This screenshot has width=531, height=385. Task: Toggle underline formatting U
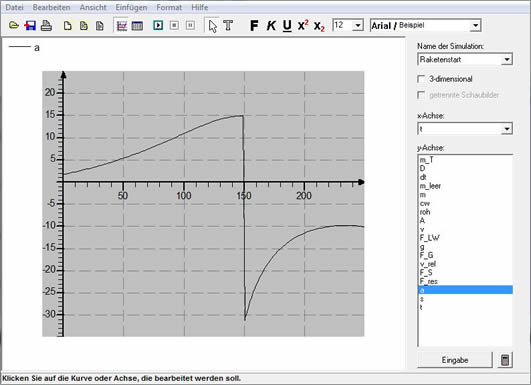pos(287,26)
